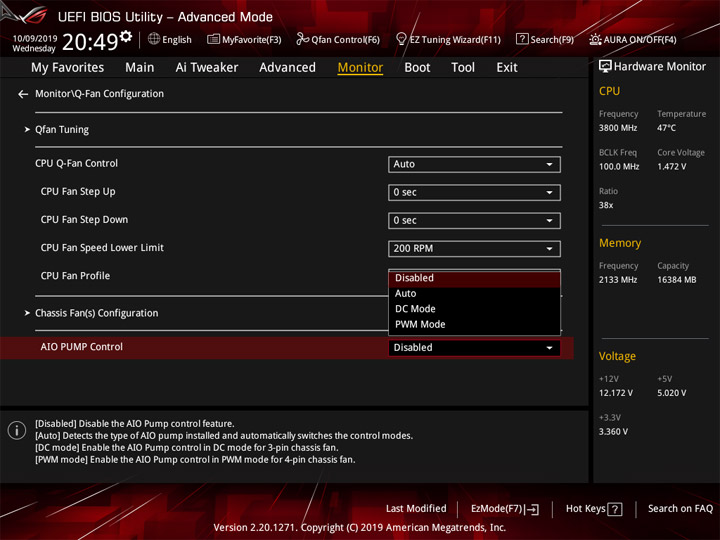Viewport: 720px width, 540px height.
Task: Click the clock settings gear icon
Action: (126, 36)
